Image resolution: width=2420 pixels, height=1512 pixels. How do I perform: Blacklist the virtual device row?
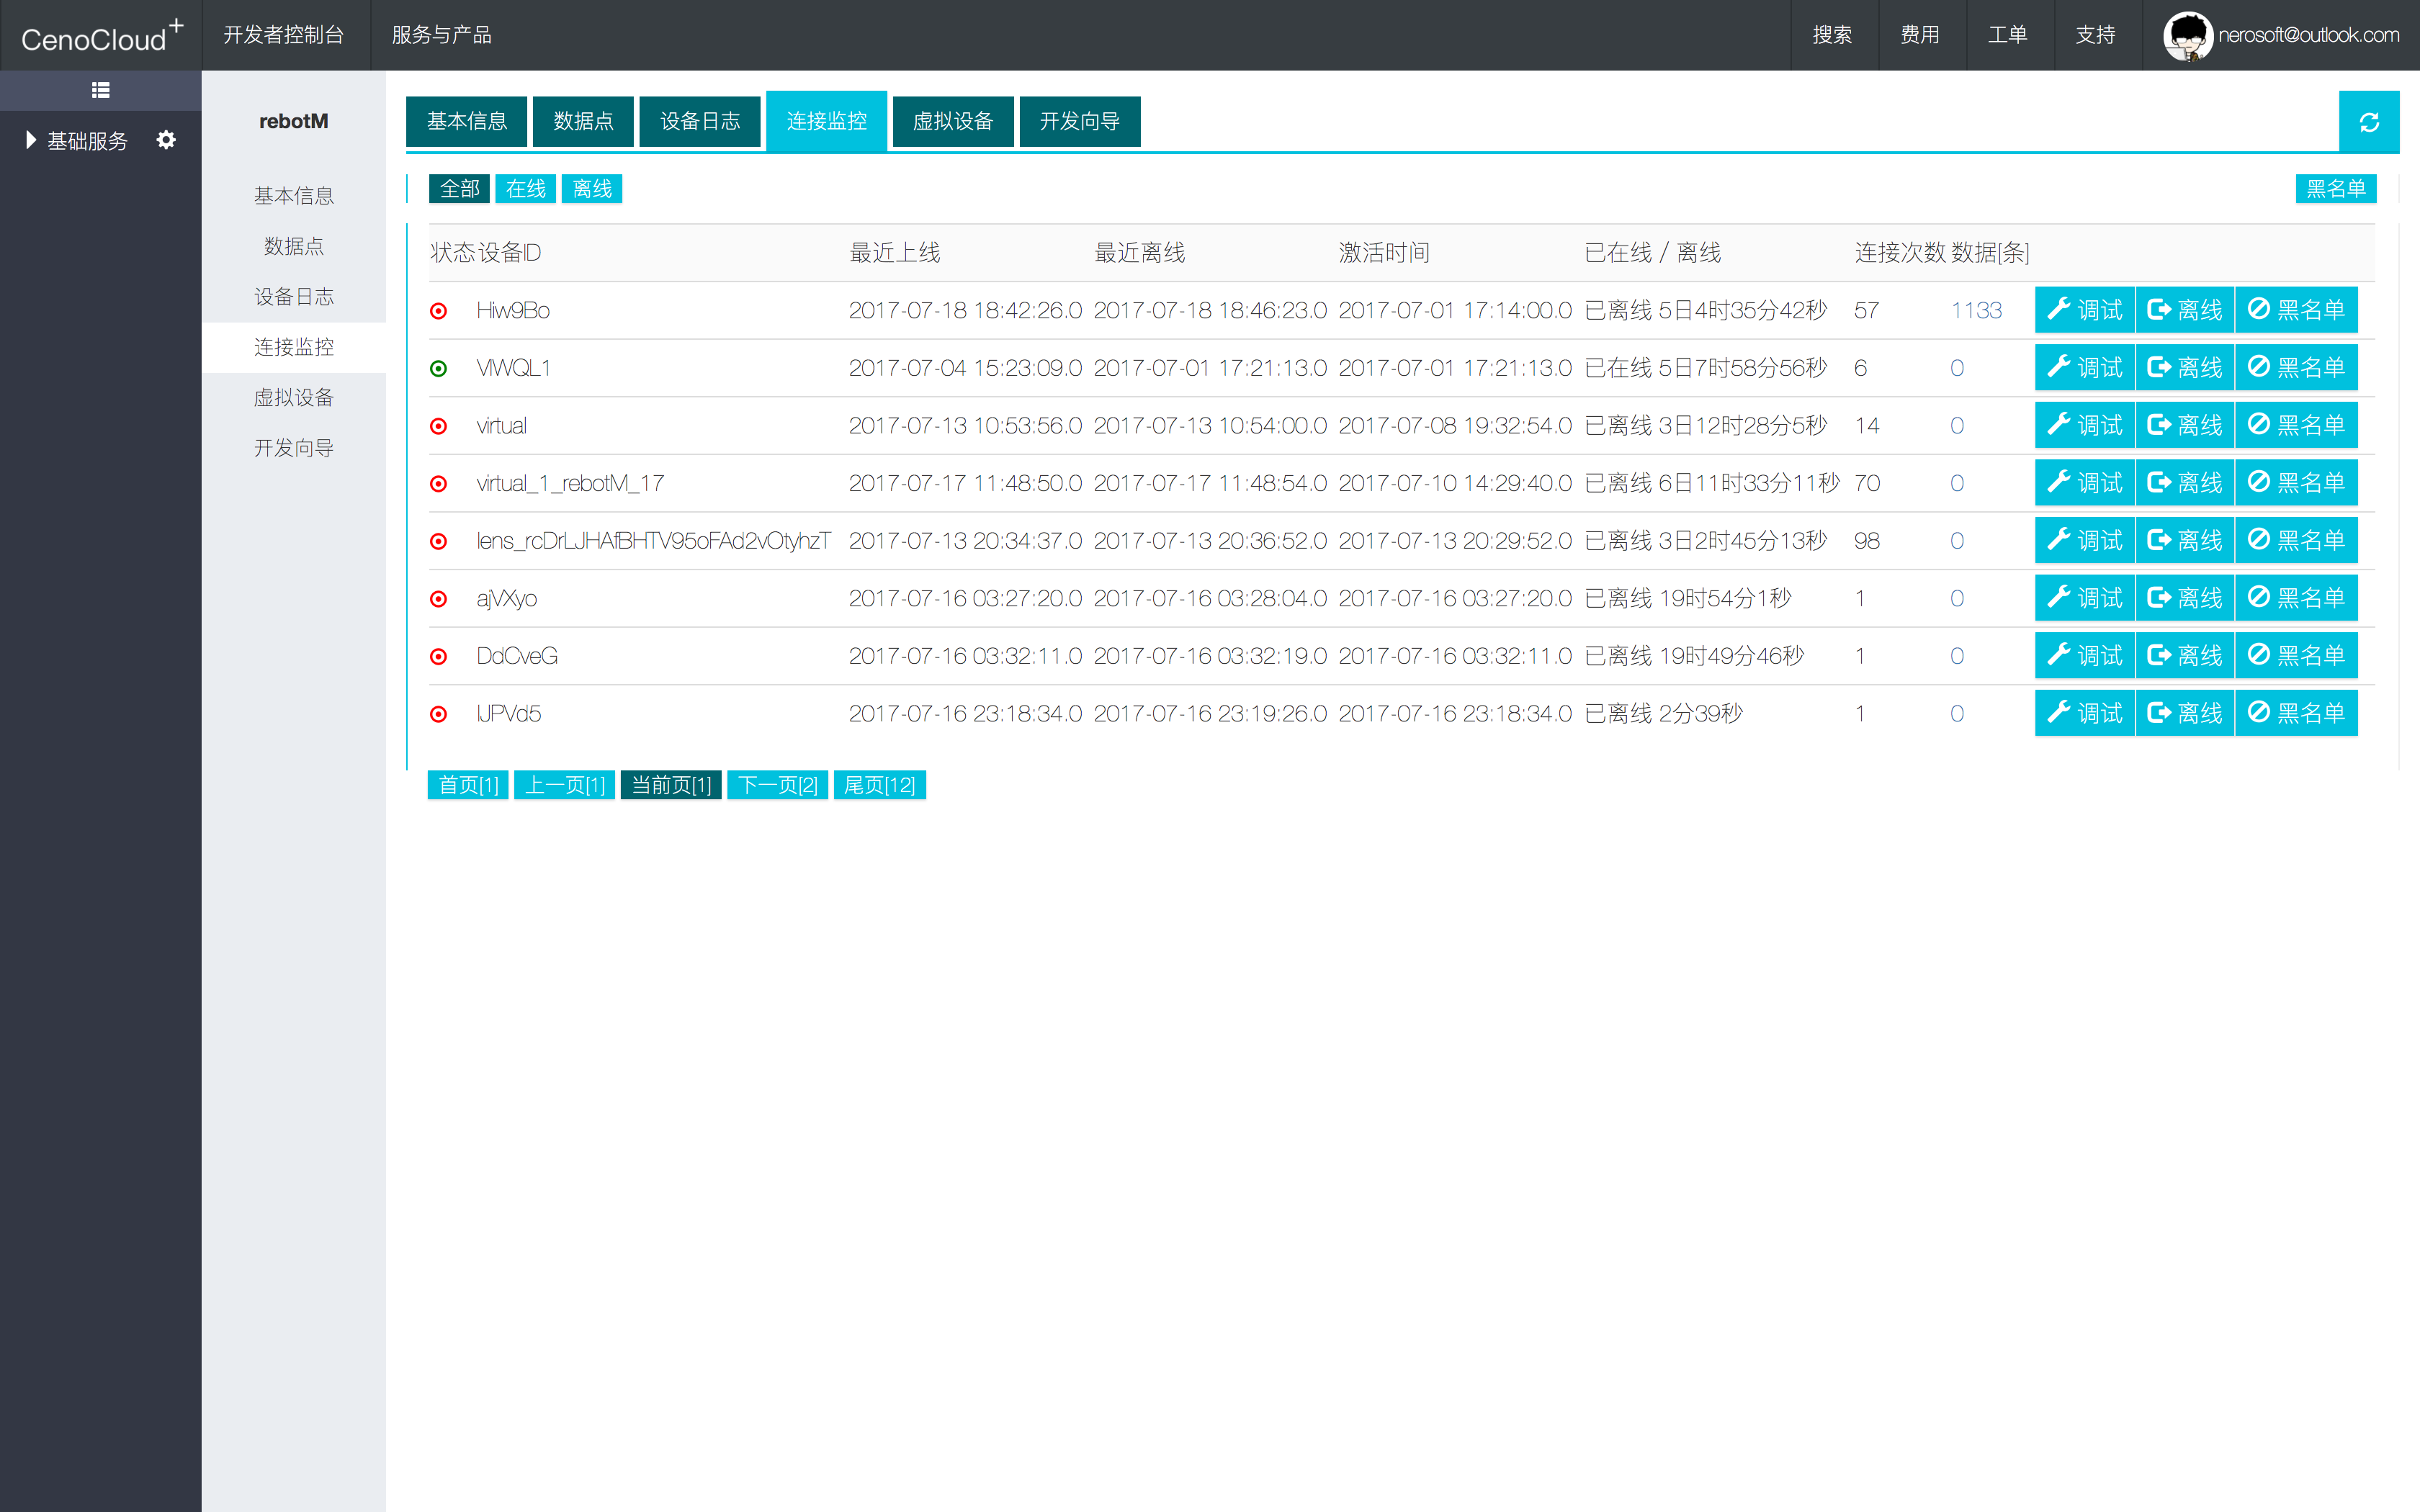pyautogui.click(x=2296, y=425)
